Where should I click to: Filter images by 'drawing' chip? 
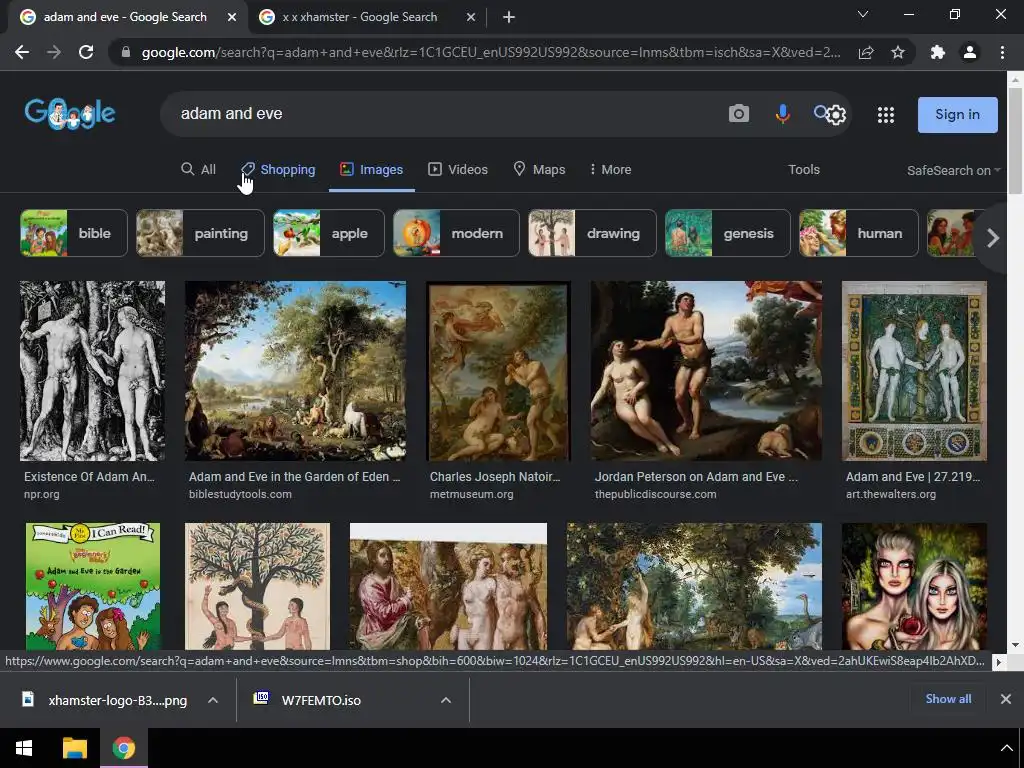pyautogui.click(x=592, y=233)
